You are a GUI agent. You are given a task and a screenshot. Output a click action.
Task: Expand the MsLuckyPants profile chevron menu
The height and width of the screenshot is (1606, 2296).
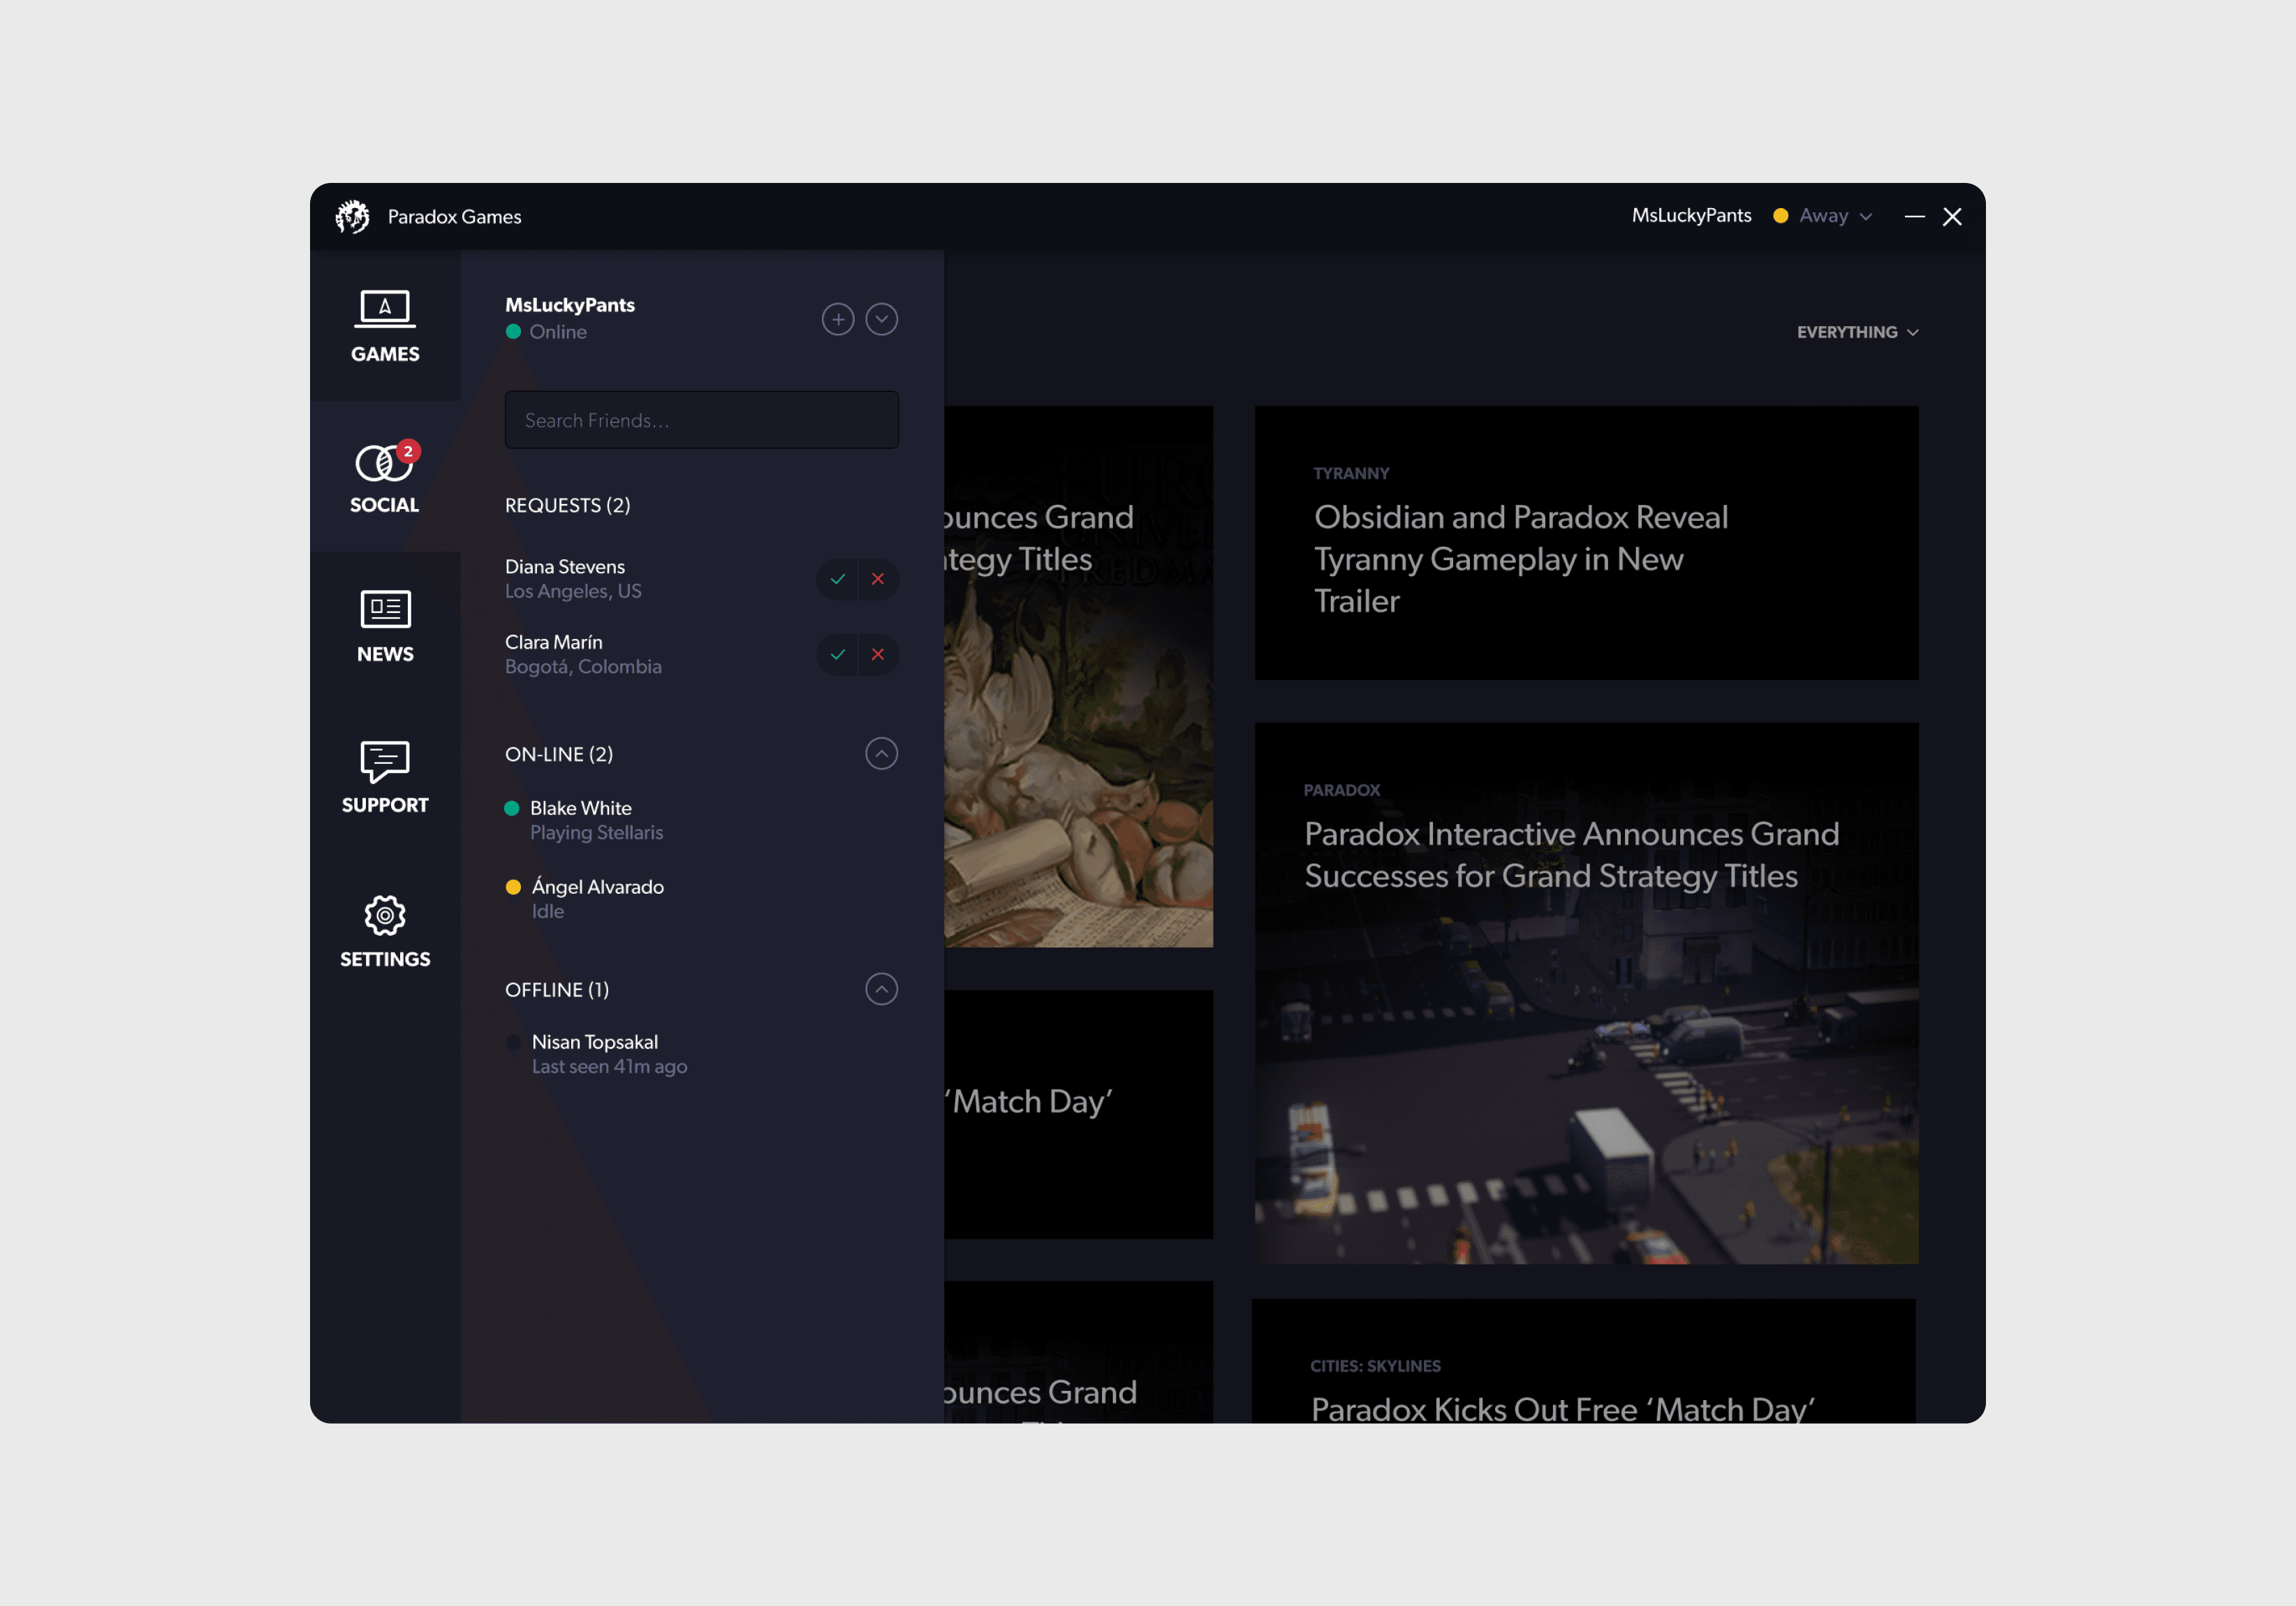(x=881, y=320)
